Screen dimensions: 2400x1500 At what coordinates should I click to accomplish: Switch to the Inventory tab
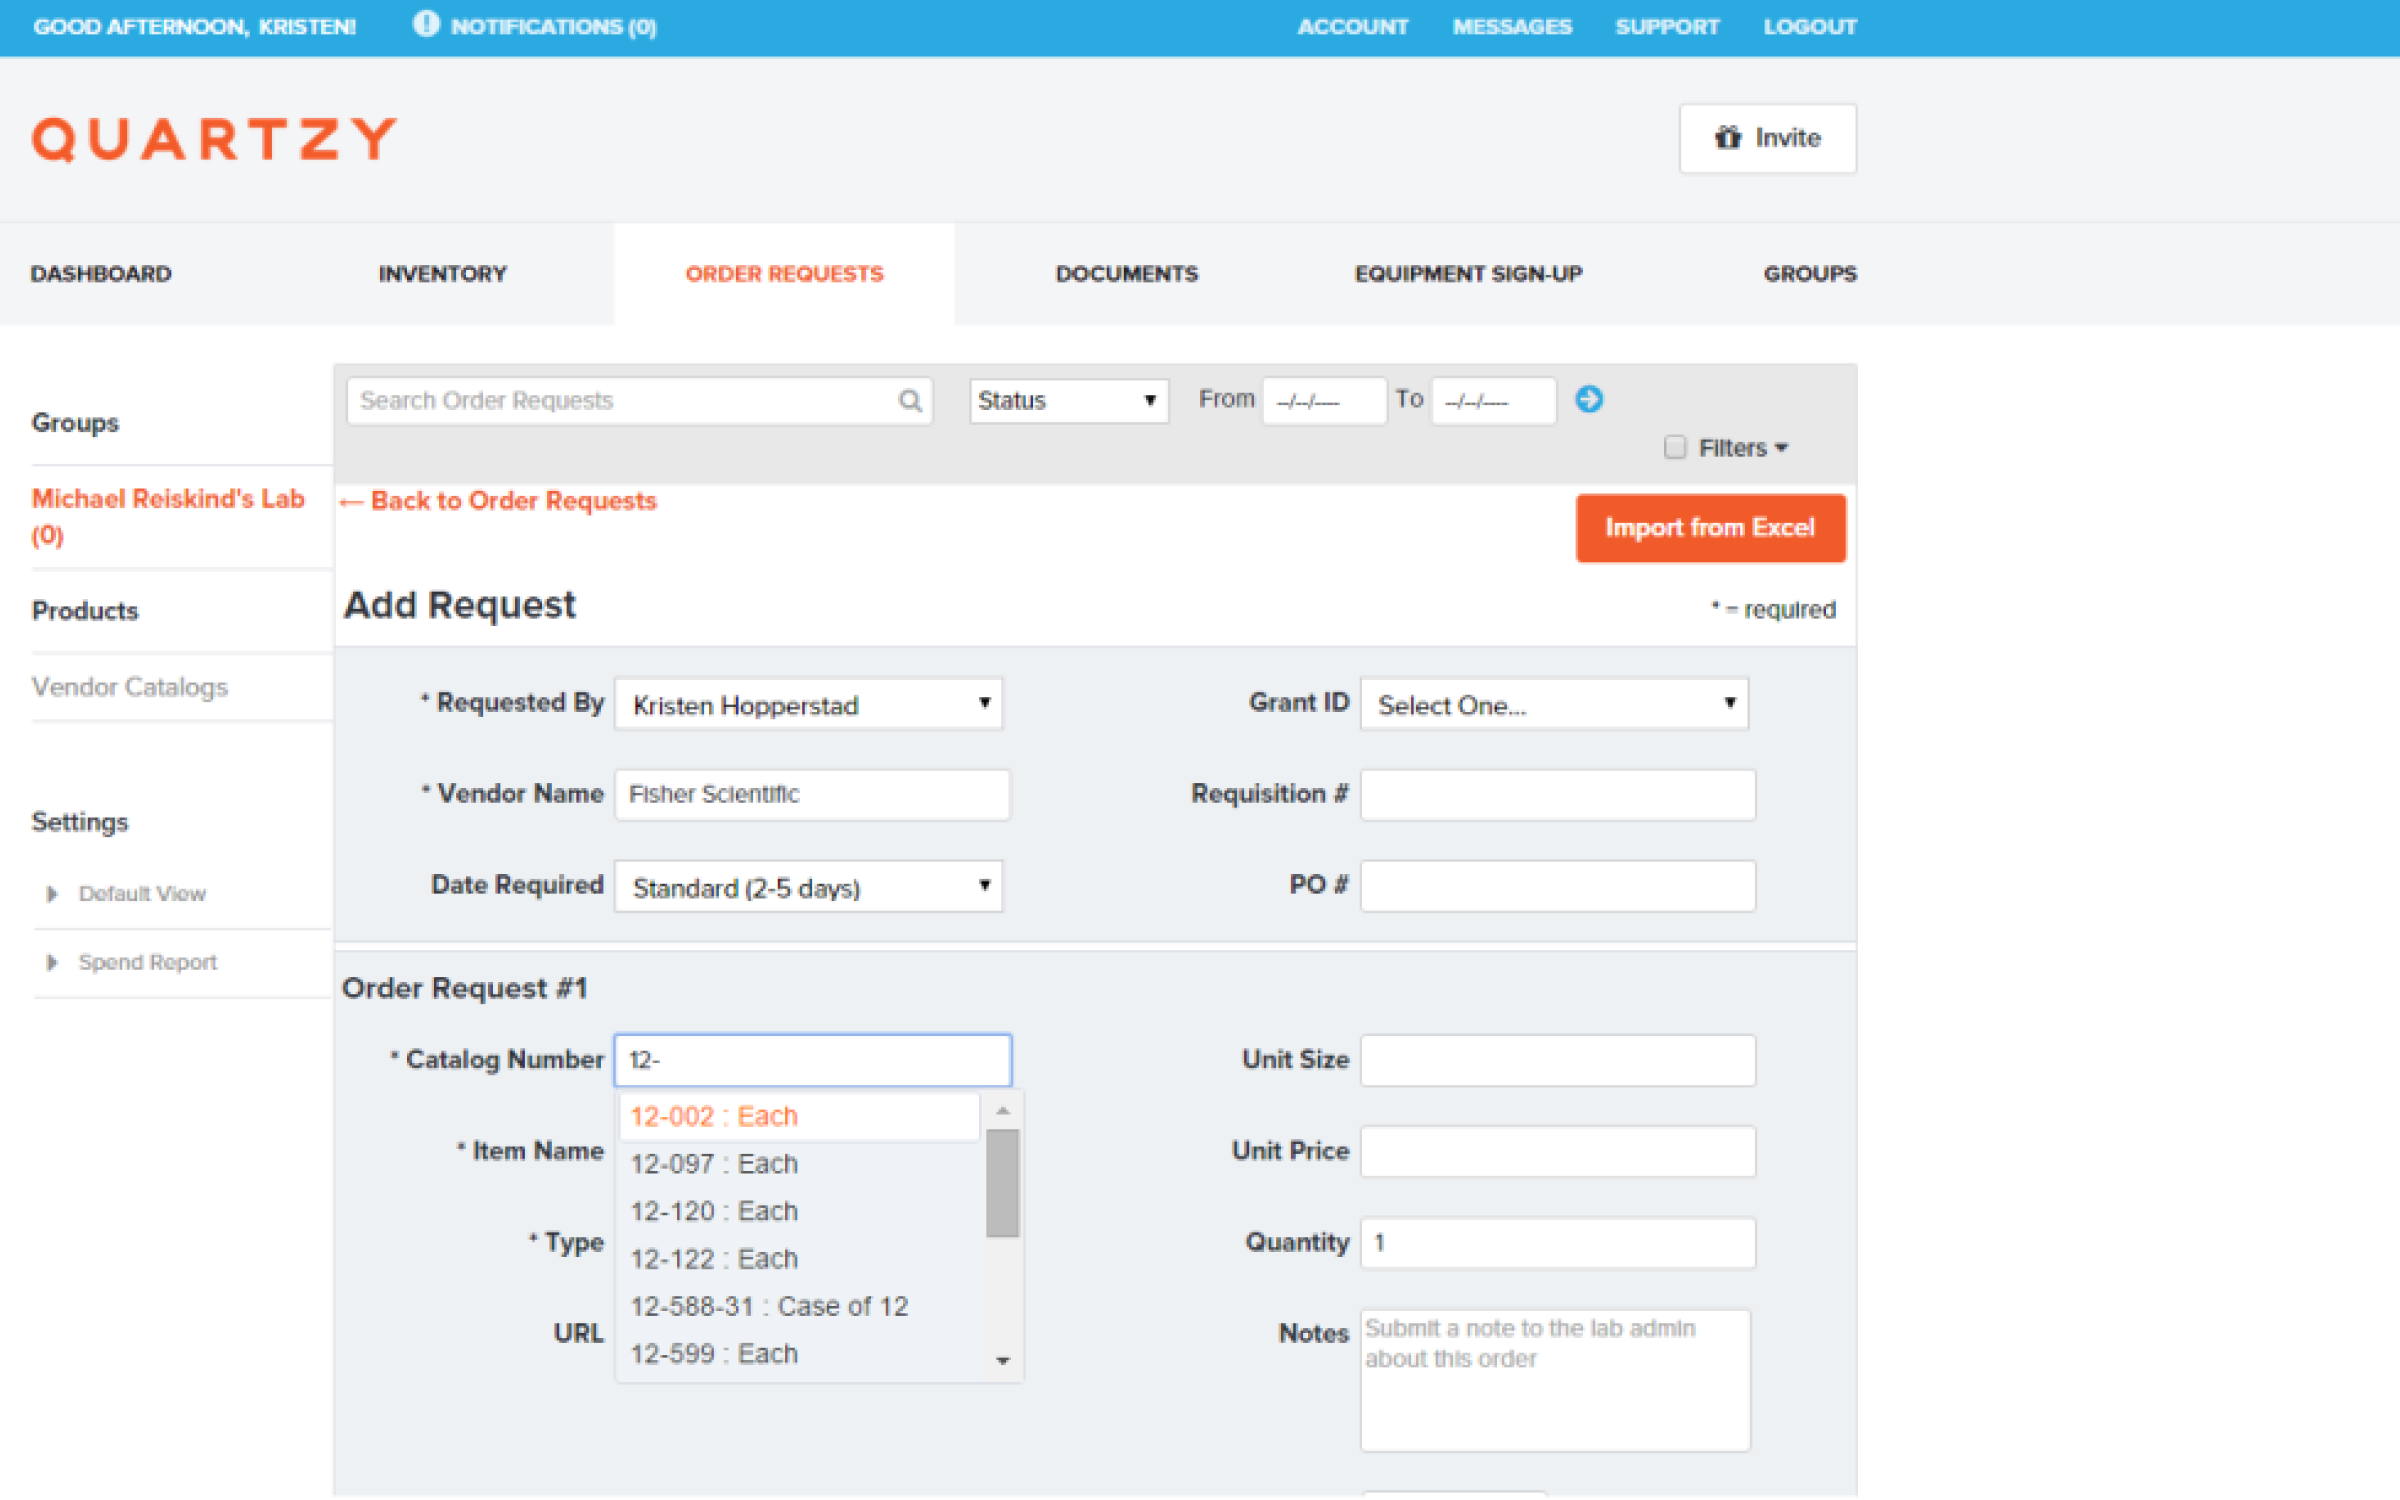(442, 274)
